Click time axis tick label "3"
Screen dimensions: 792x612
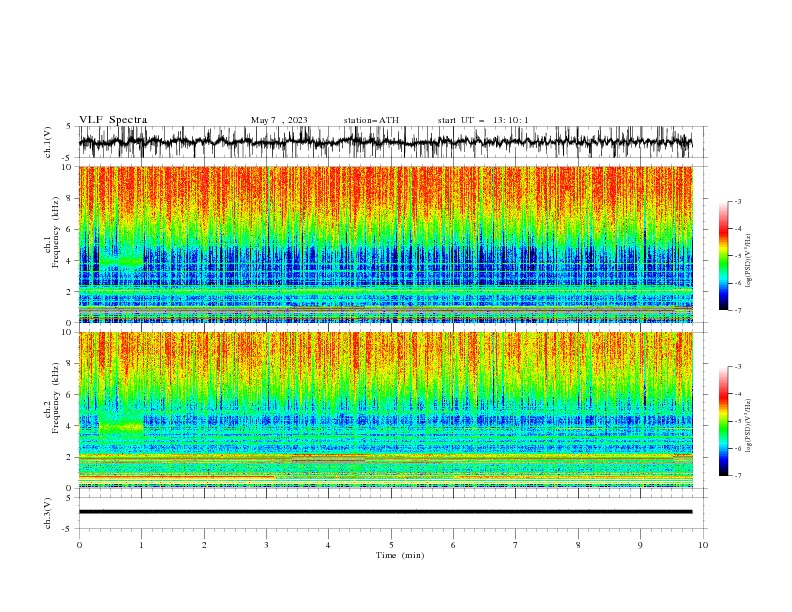tap(266, 545)
